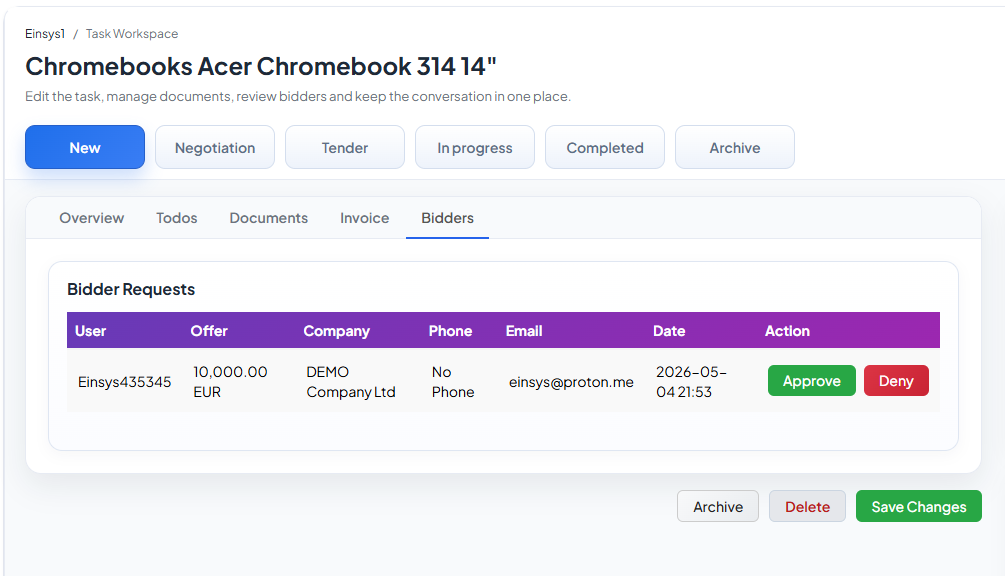Switch to the Todos tab
This screenshot has height=576, width=1005.
(177, 218)
